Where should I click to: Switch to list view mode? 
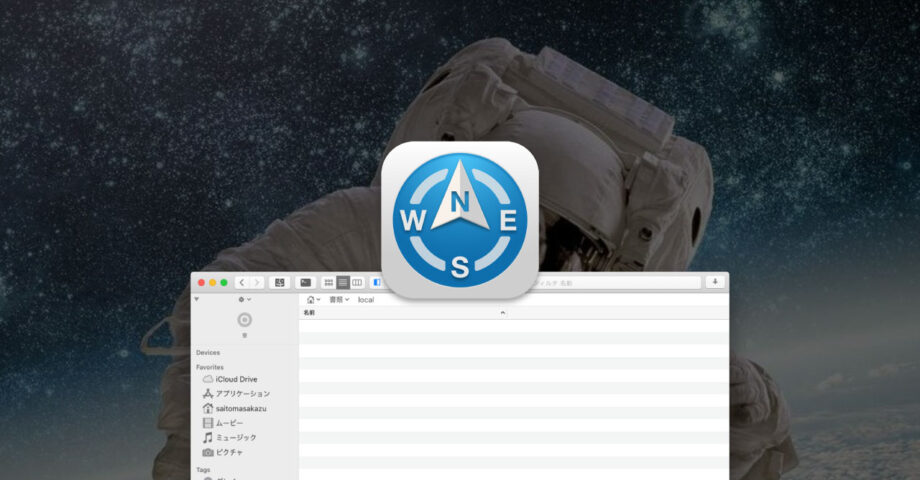(x=343, y=283)
